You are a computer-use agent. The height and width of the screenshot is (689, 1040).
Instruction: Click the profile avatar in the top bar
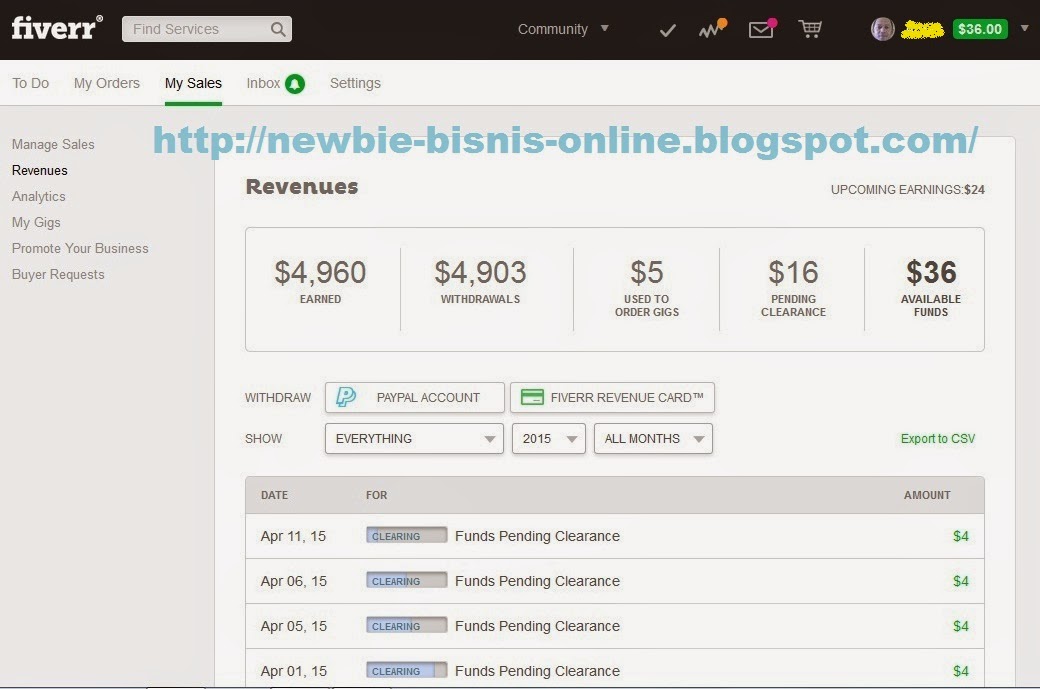point(881,29)
